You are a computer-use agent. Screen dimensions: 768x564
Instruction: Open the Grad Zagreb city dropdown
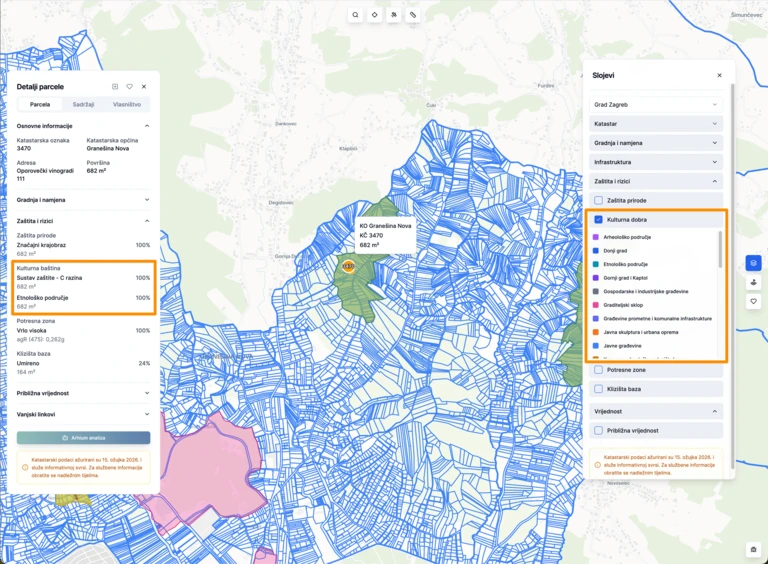point(656,104)
